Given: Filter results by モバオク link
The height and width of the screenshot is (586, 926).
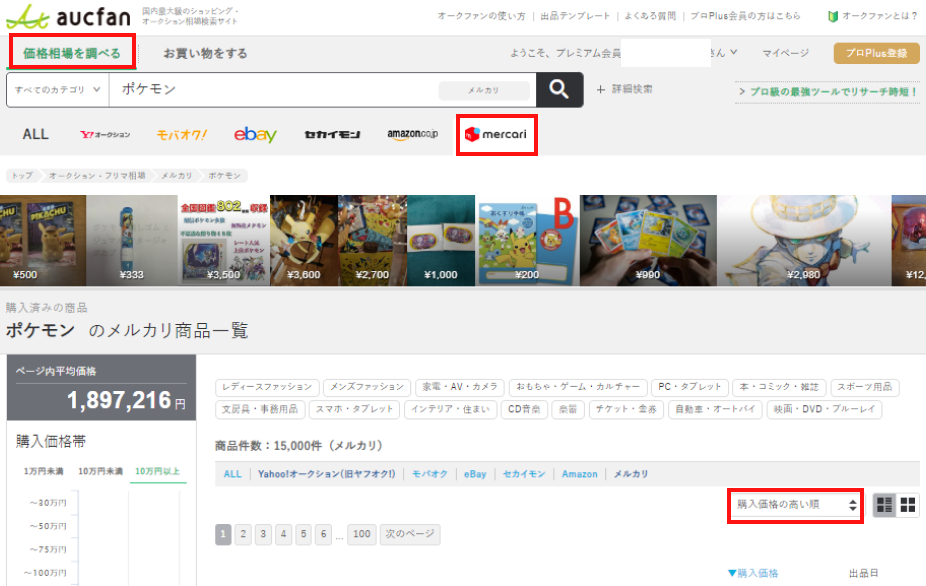Looking at the screenshot, I should (430, 474).
